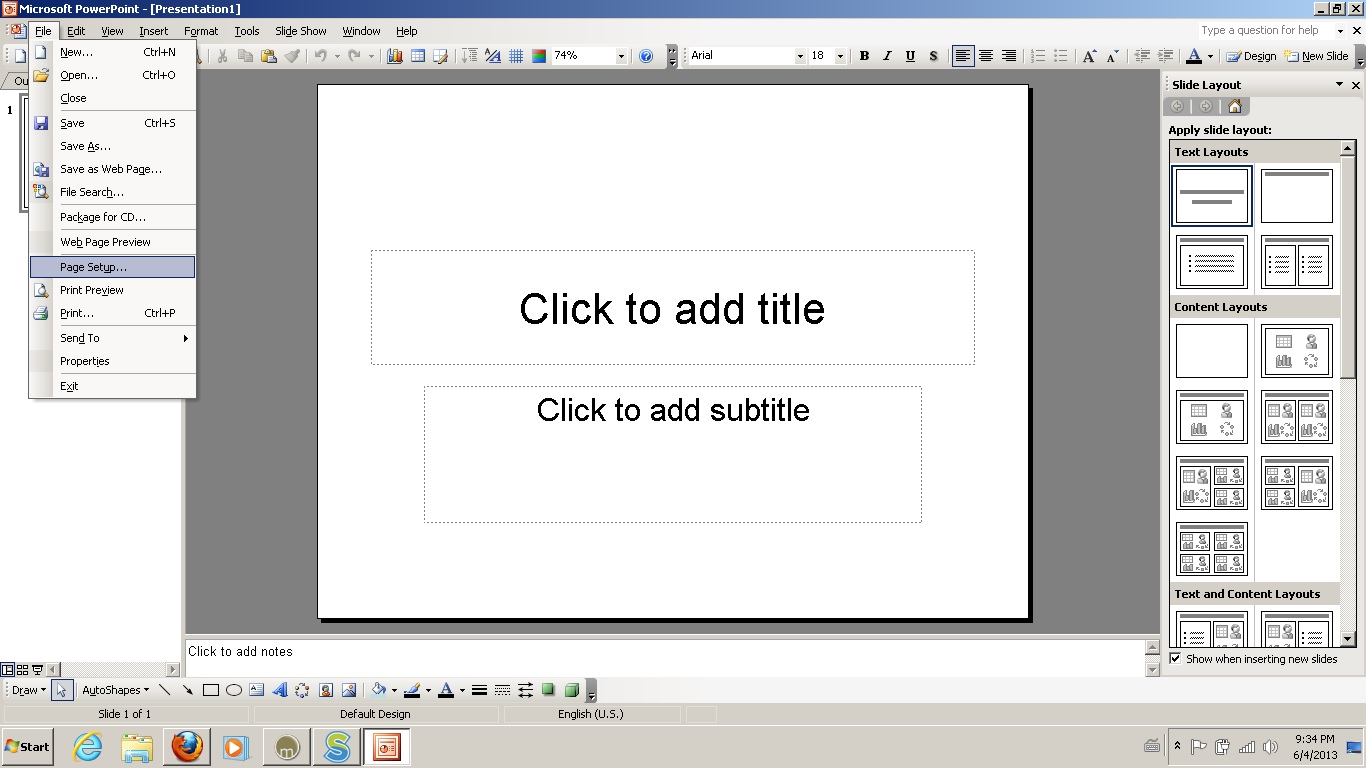
Task: Open the Insert menu
Action: pyautogui.click(x=154, y=31)
